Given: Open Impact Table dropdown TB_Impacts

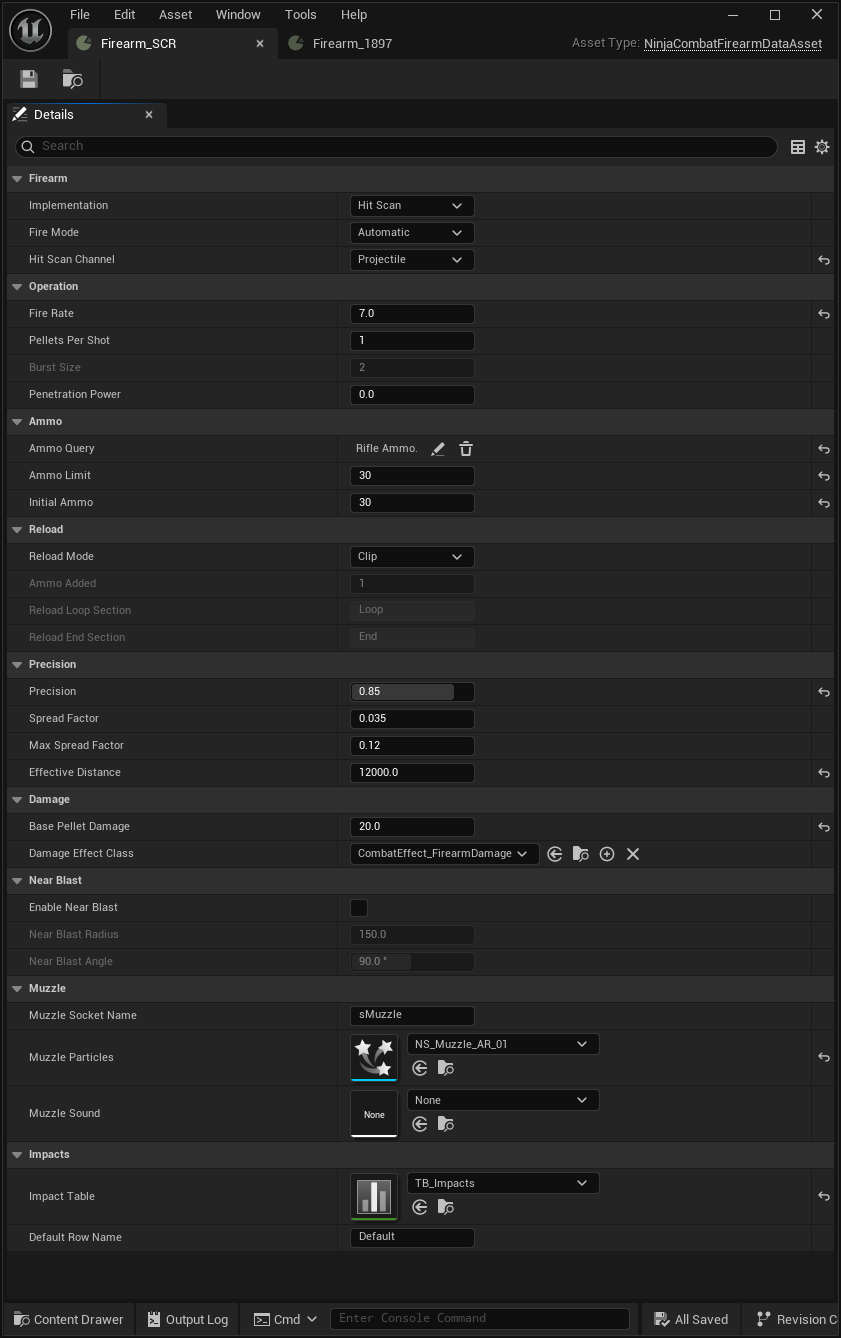Looking at the screenshot, I should [x=503, y=1183].
